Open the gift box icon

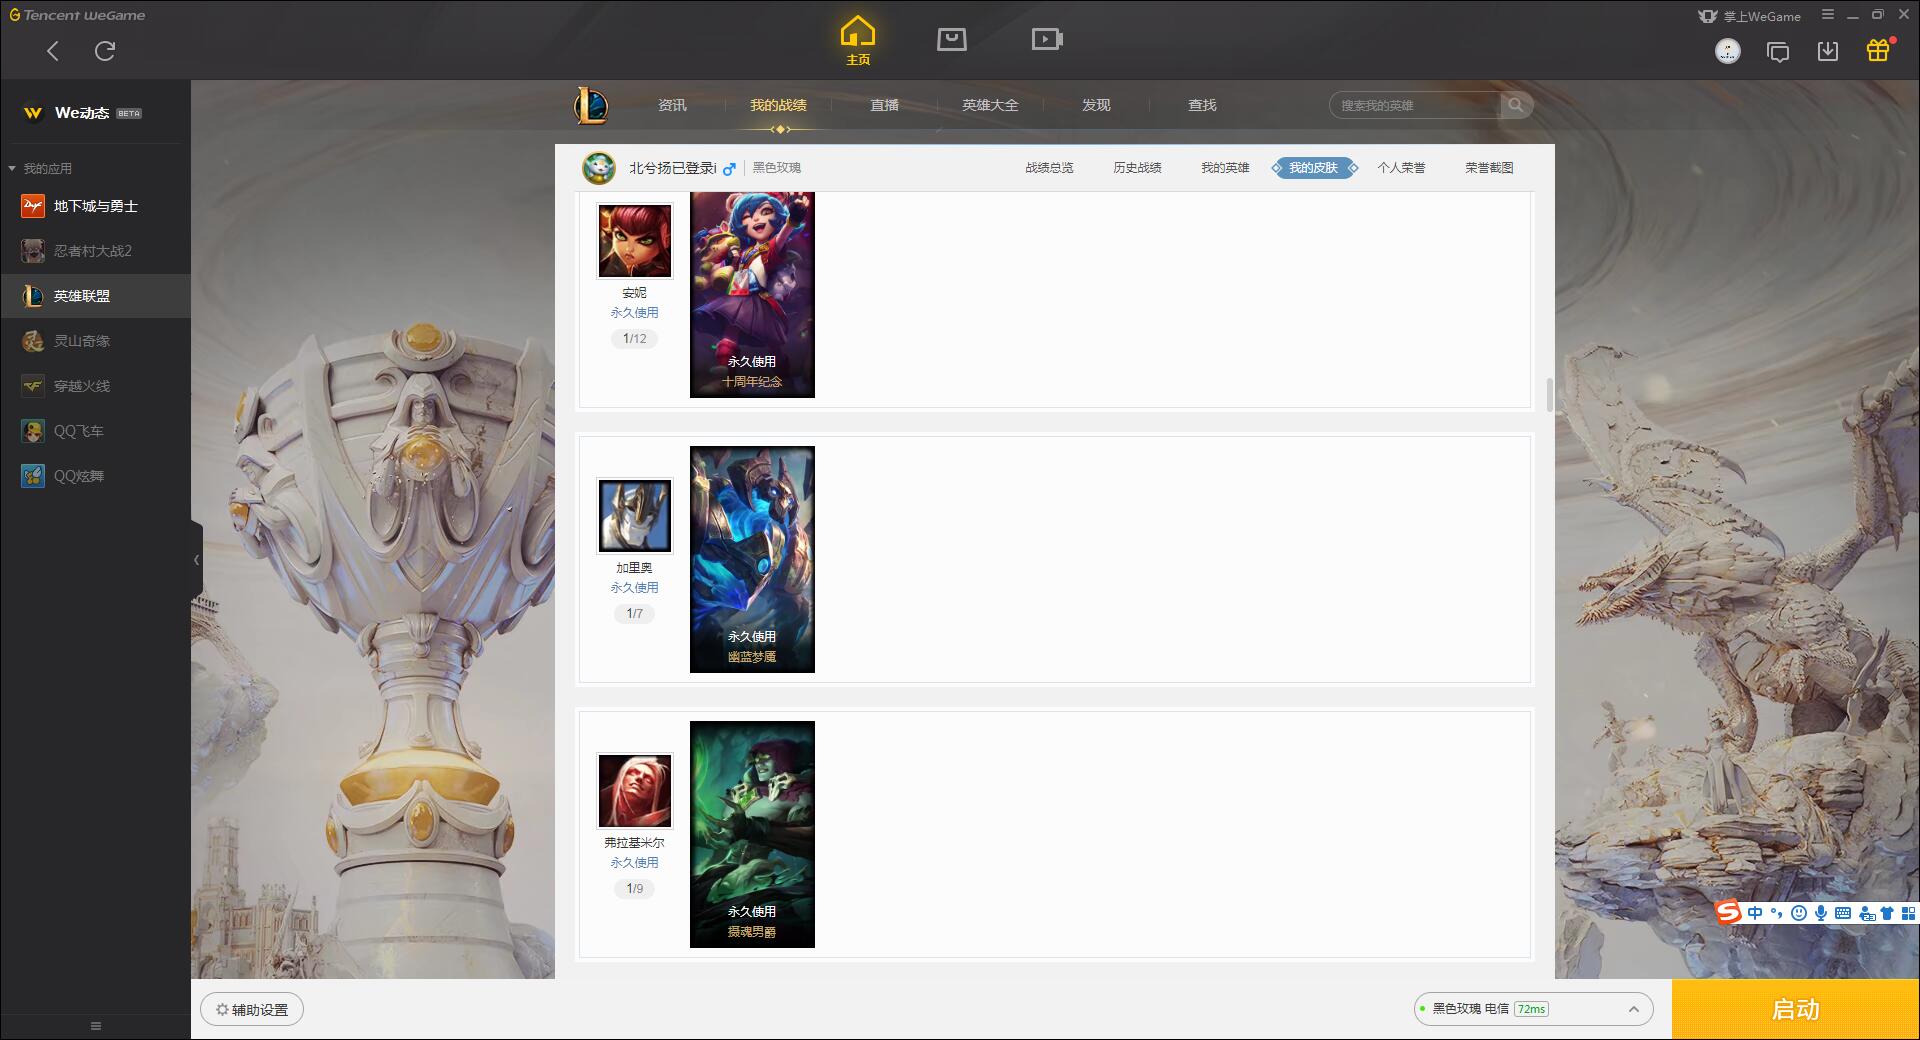pyautogui.click(x=1878, y=50)
